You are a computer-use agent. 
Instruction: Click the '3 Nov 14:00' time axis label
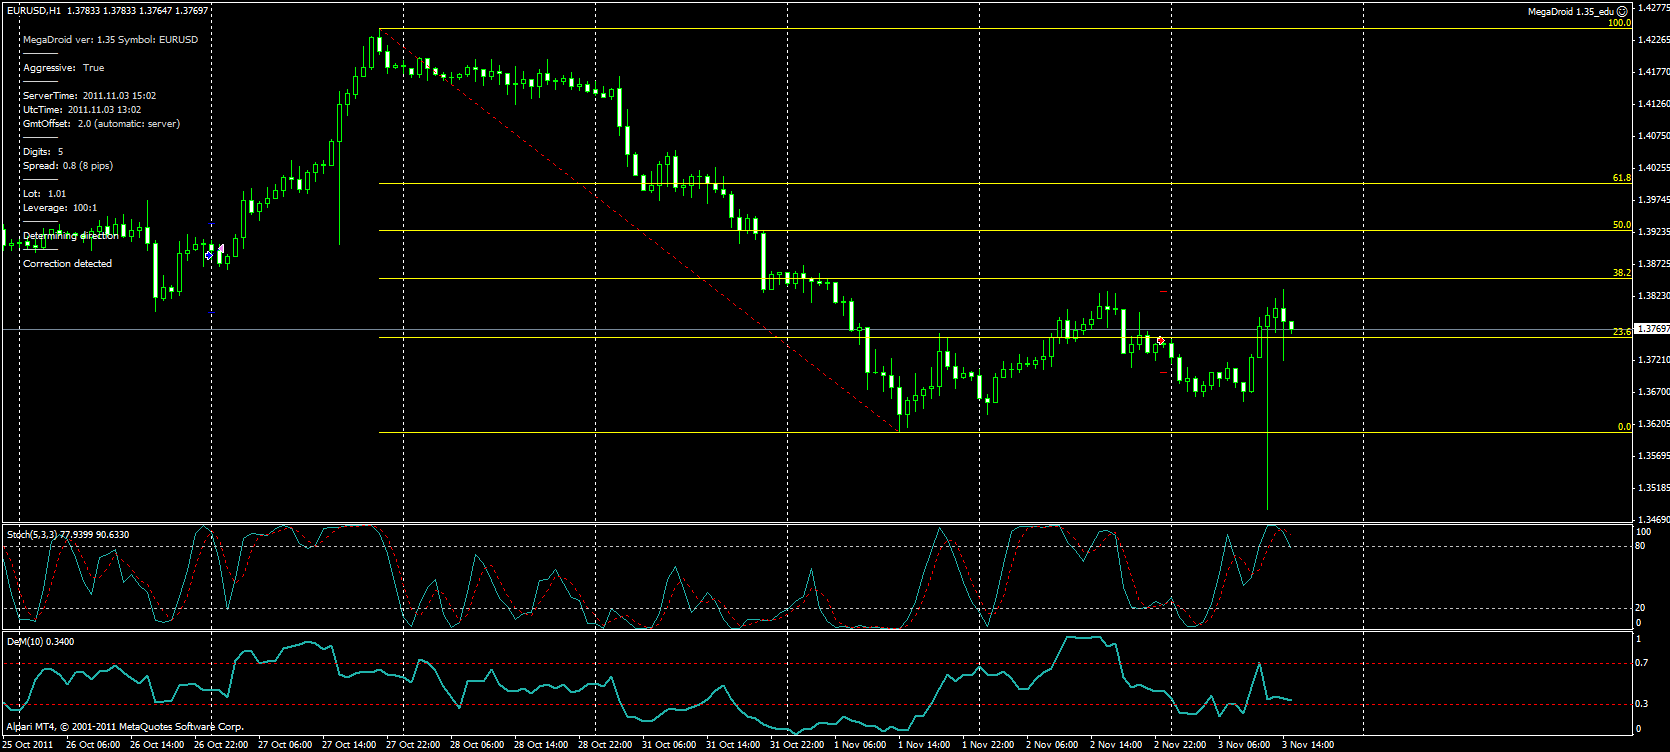(x=1308, y=745)
